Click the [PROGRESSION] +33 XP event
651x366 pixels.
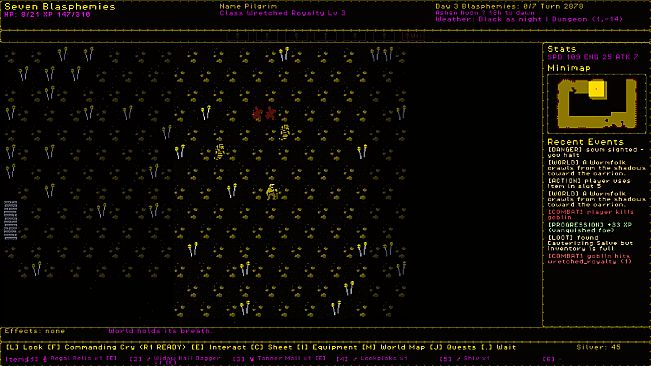590,227
